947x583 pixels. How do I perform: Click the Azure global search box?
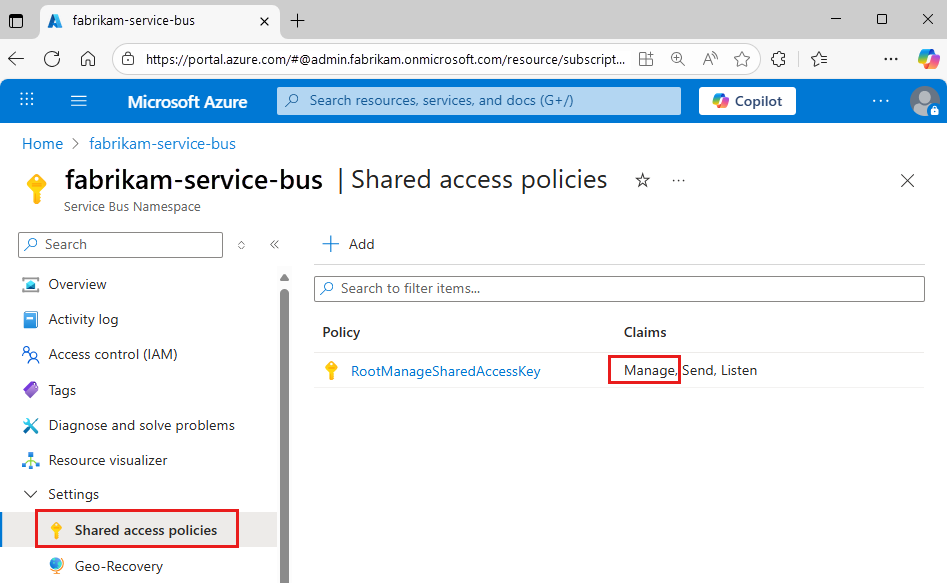pos(478,100)
